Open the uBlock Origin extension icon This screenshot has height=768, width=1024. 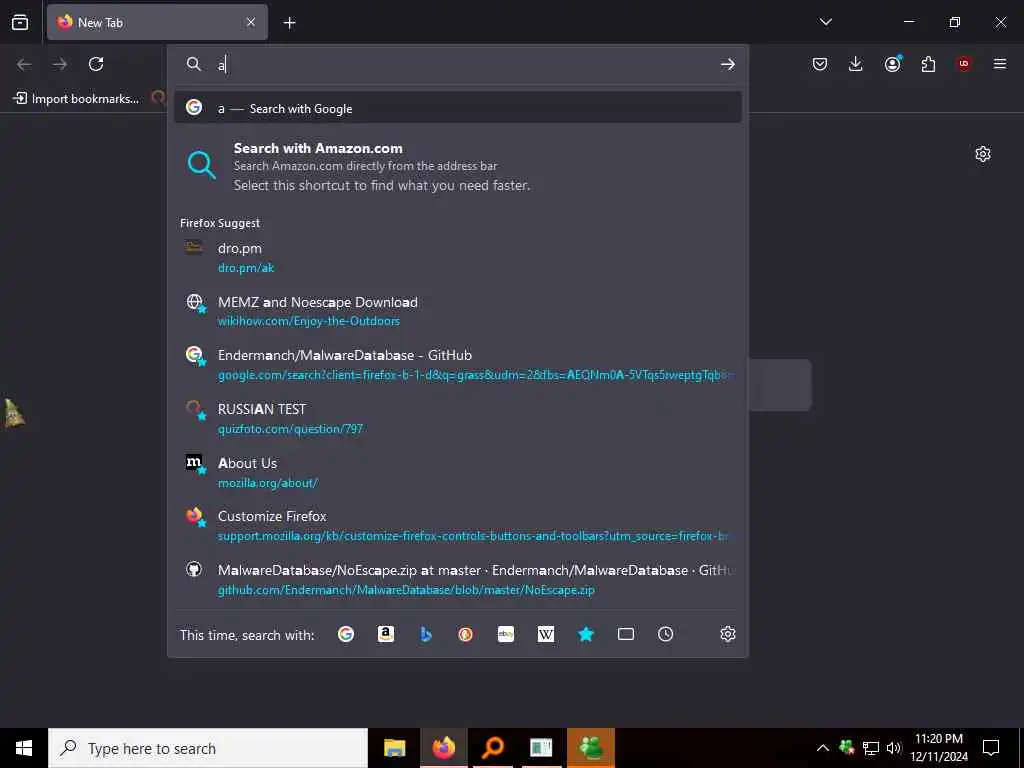click(964, 64)
